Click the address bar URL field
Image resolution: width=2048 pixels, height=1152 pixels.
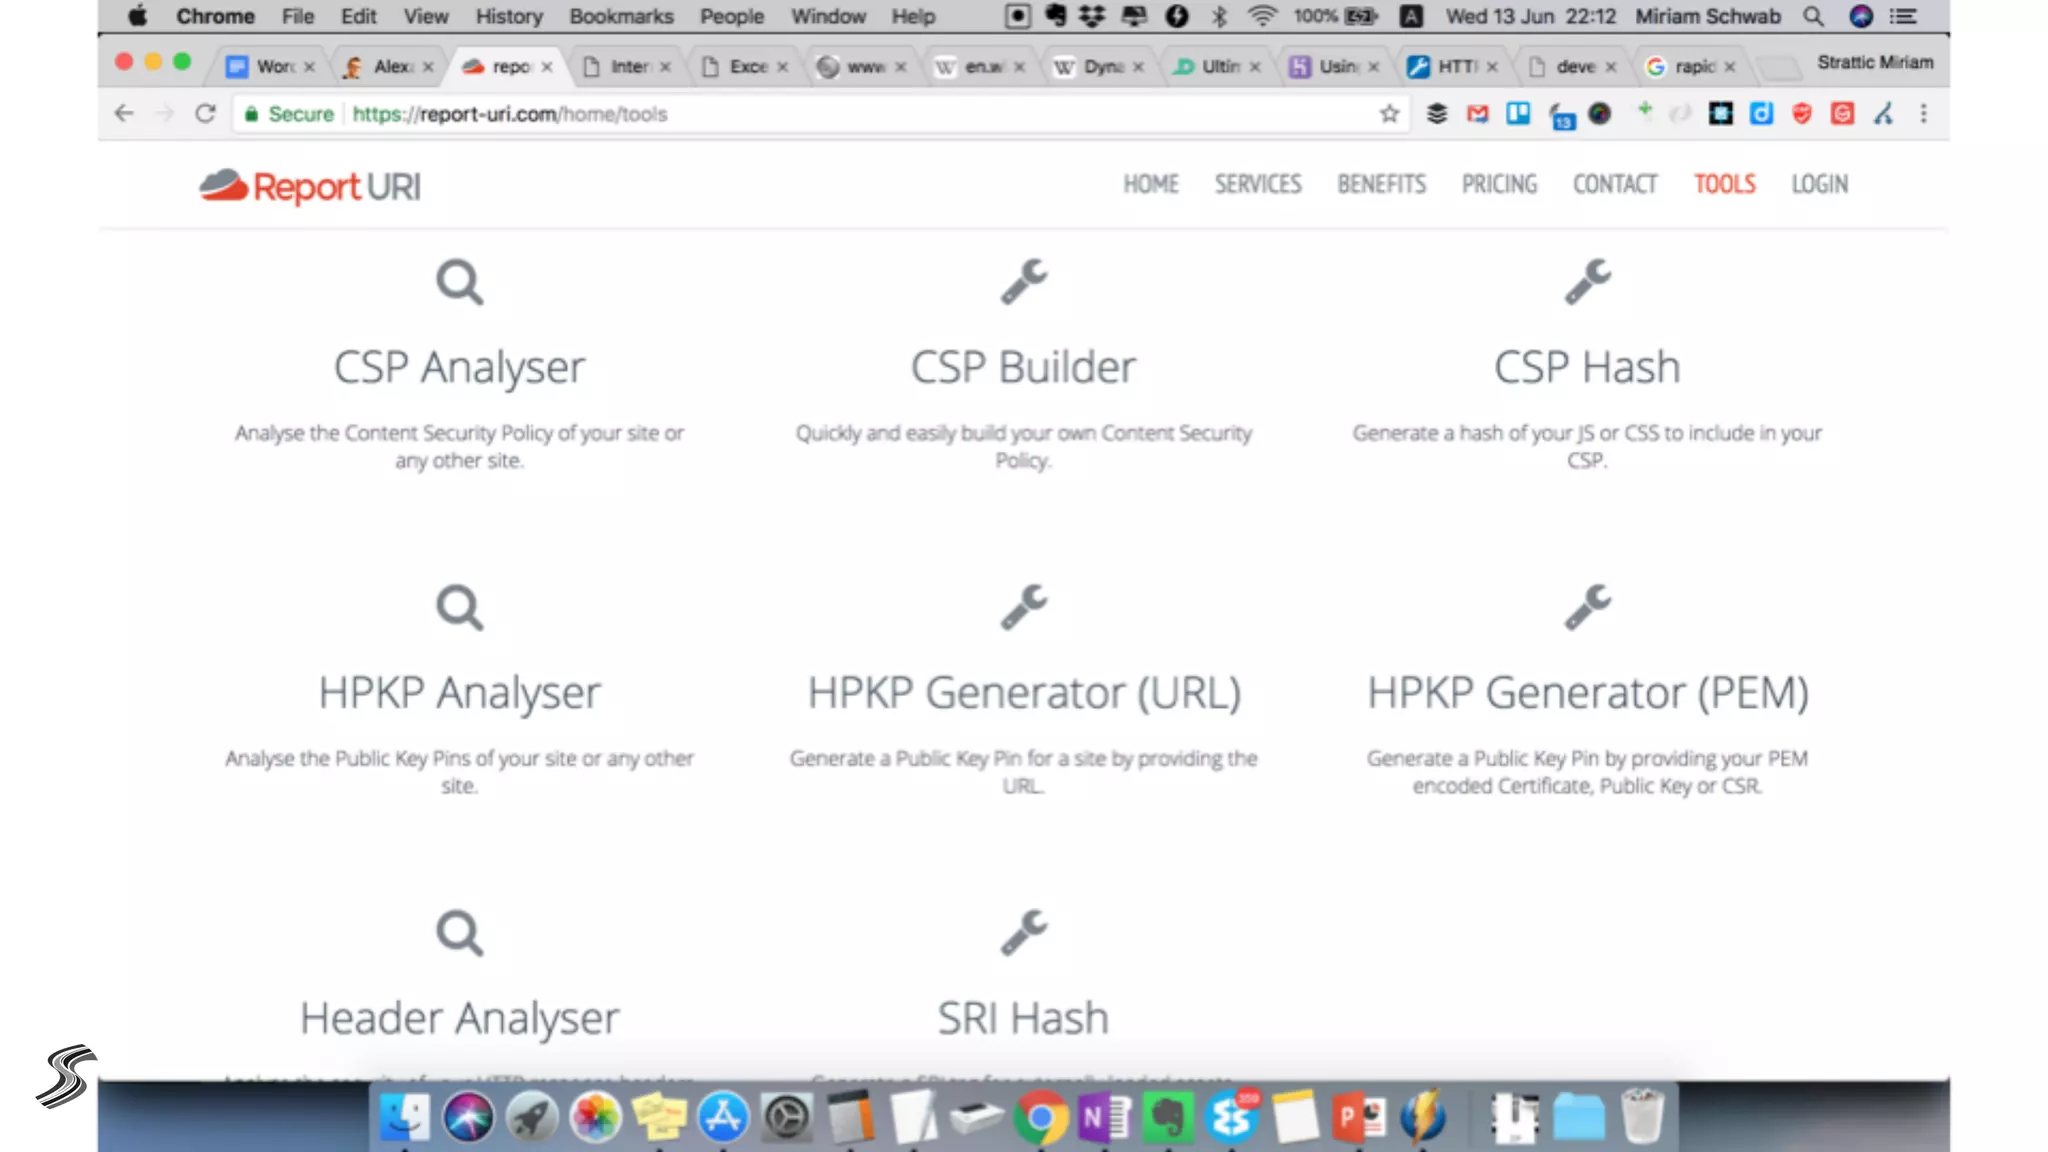(800, 114)
